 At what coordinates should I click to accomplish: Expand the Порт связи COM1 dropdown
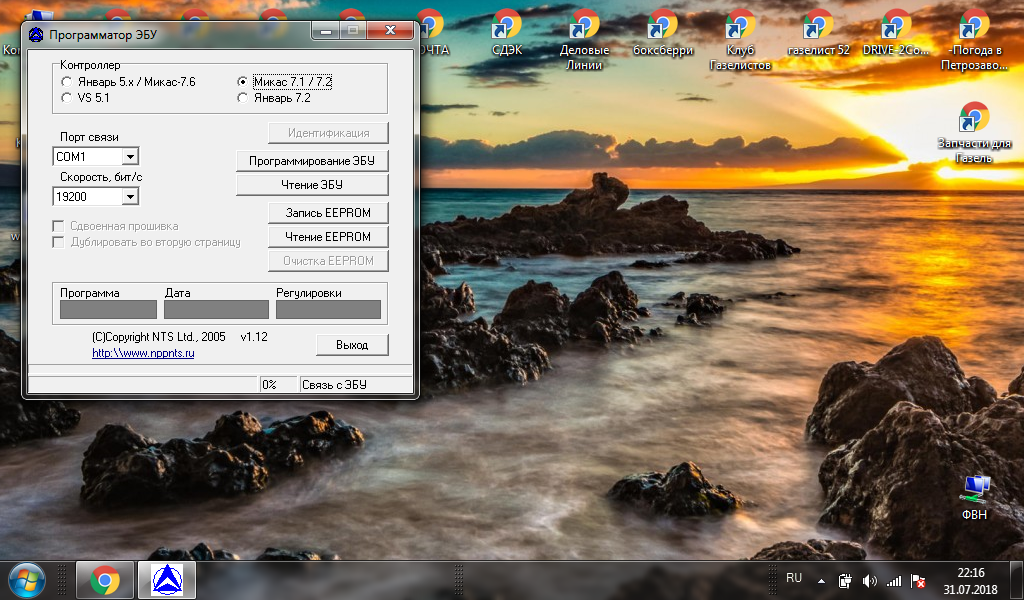(x=130, y=157)
